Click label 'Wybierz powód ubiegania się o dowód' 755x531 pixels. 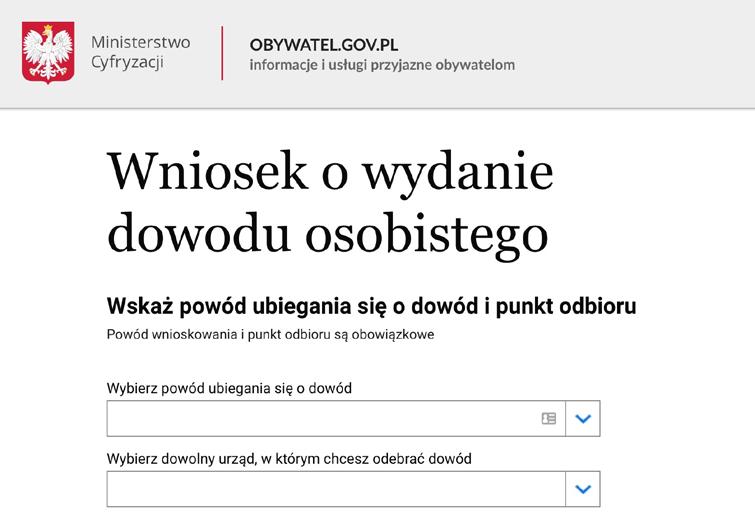click(x=229, y=388)
